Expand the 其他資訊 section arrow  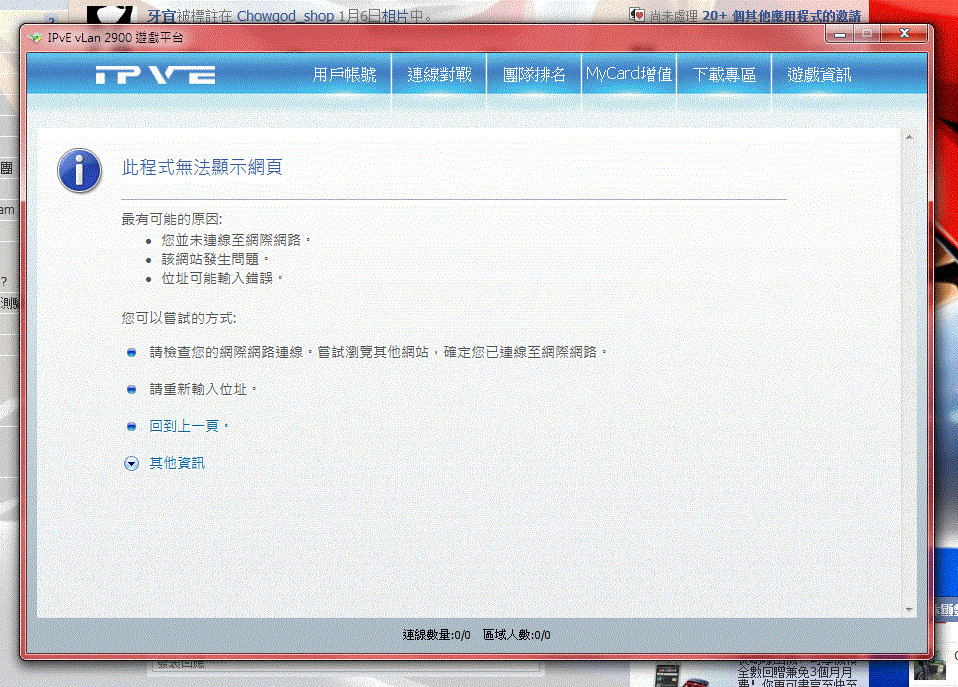click(131, 463)
